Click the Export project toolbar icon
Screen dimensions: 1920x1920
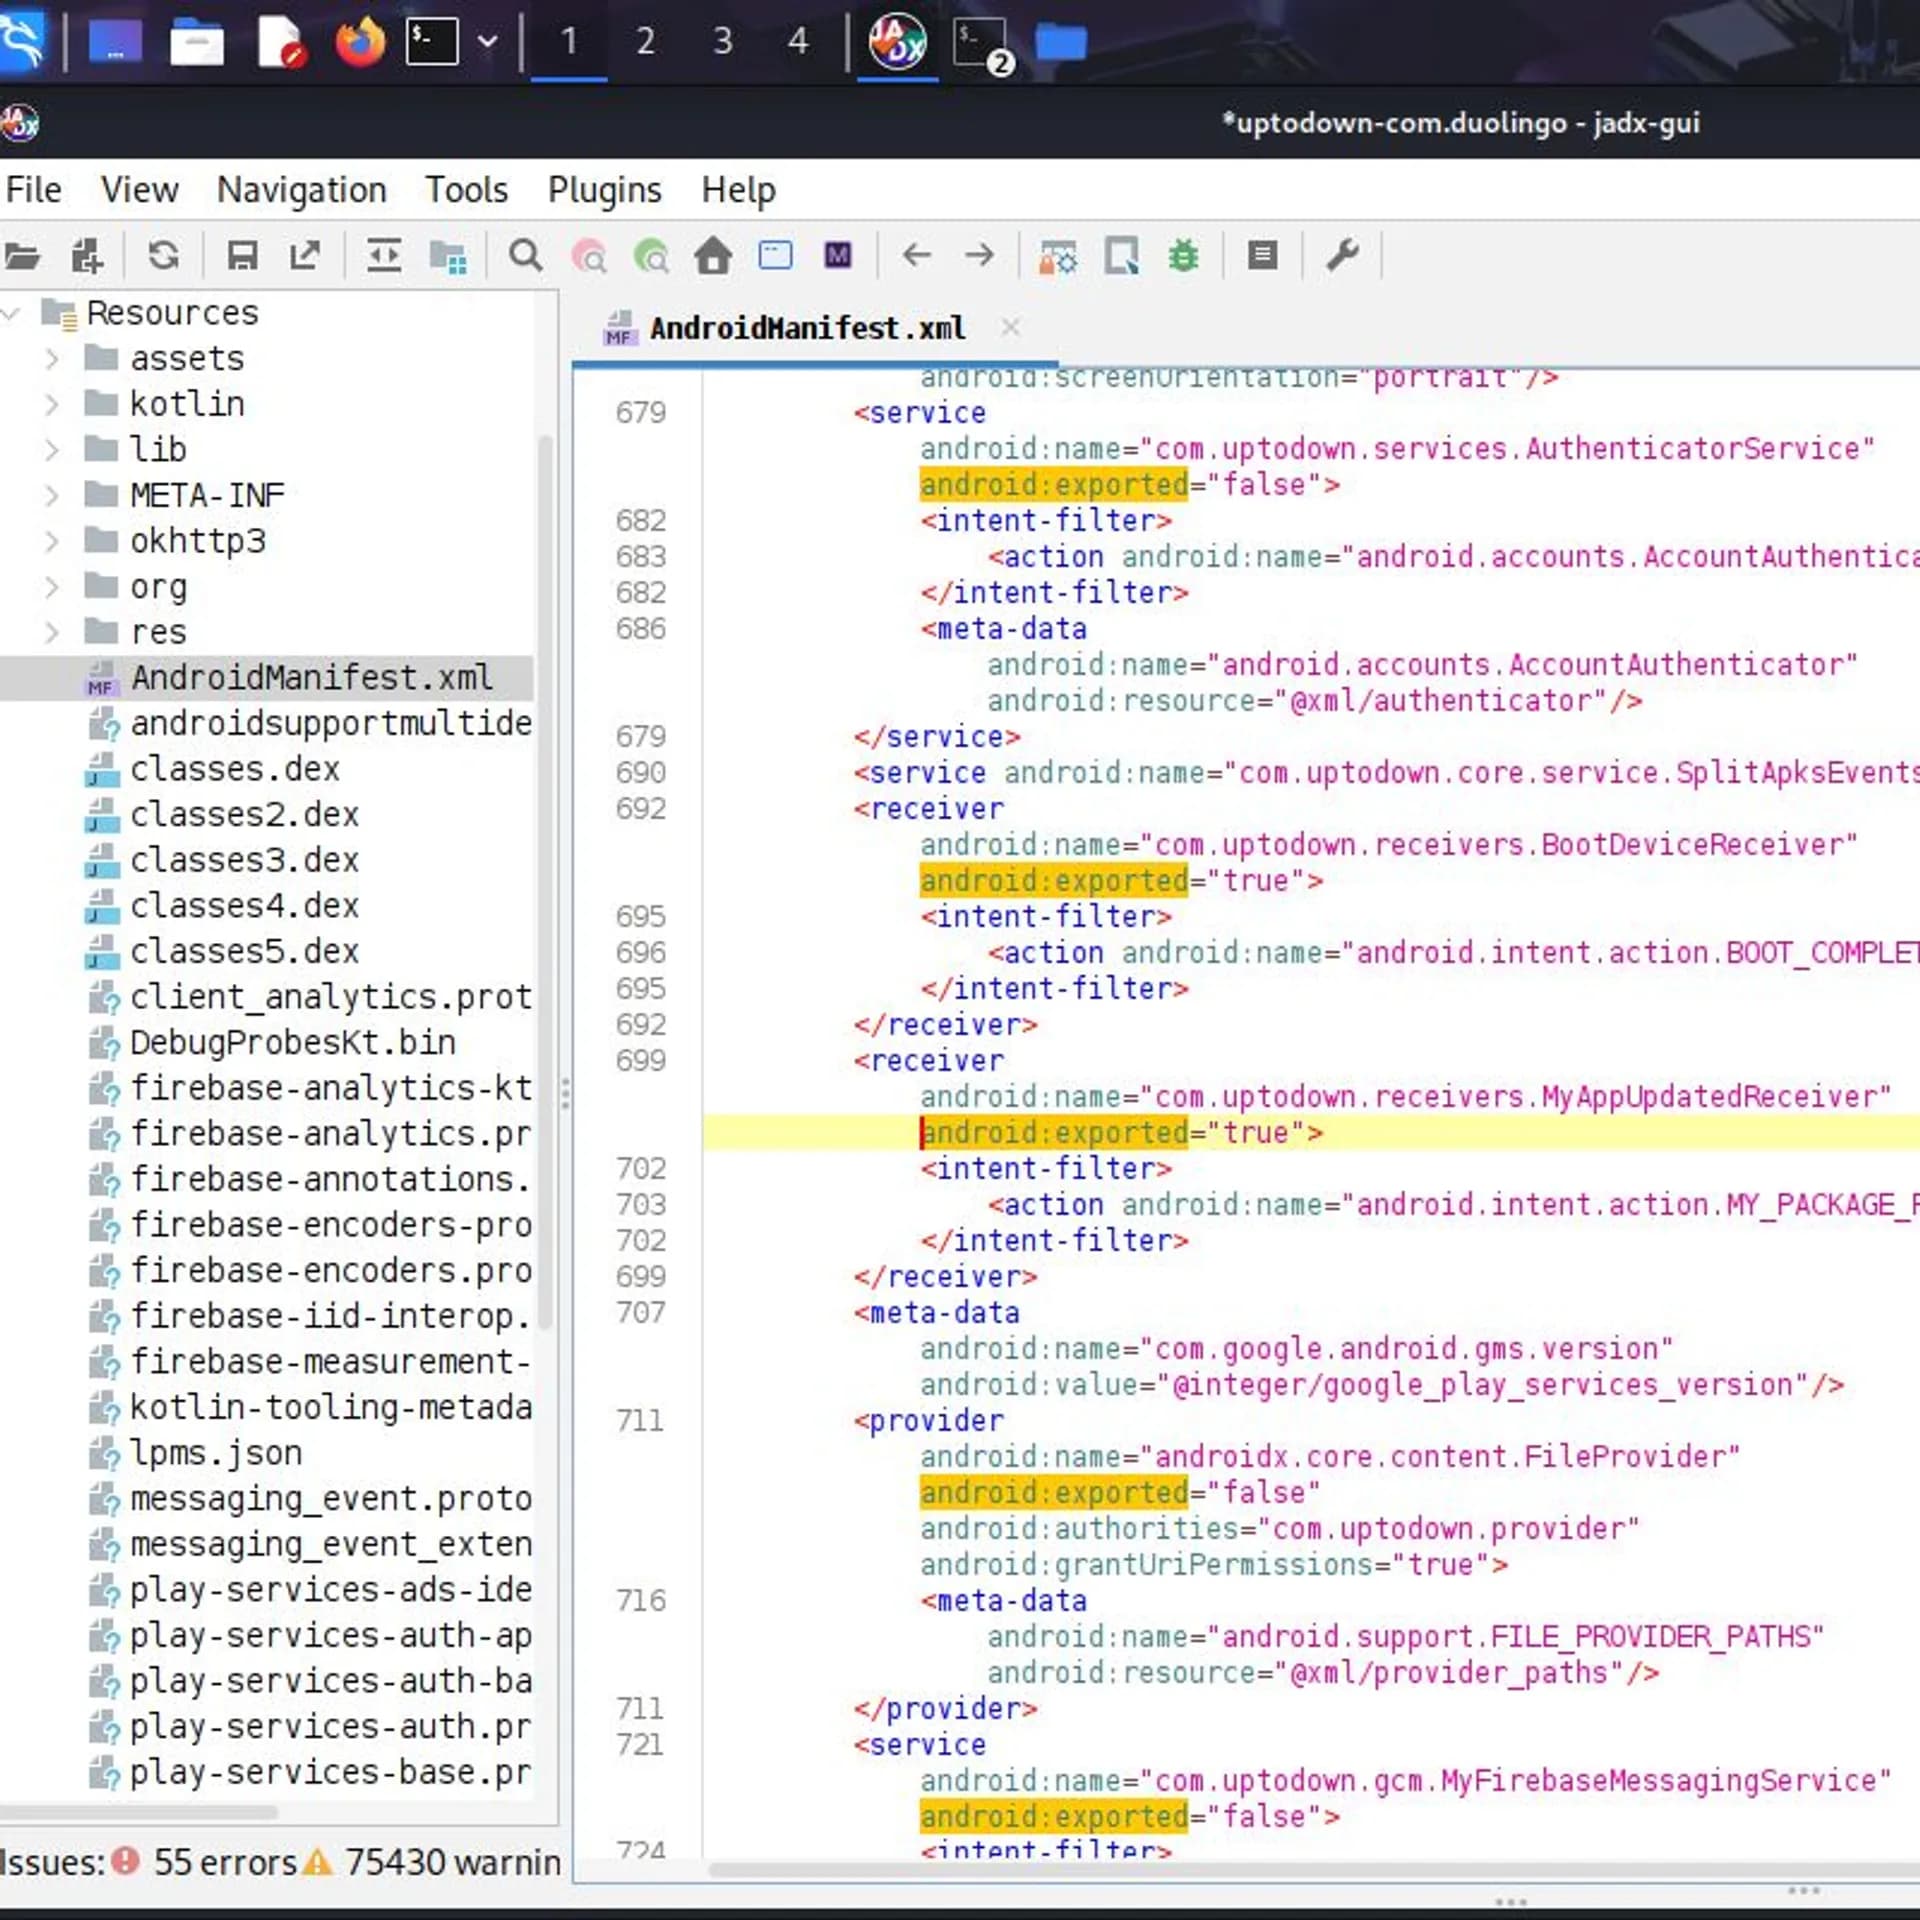[x=305, y=256]
